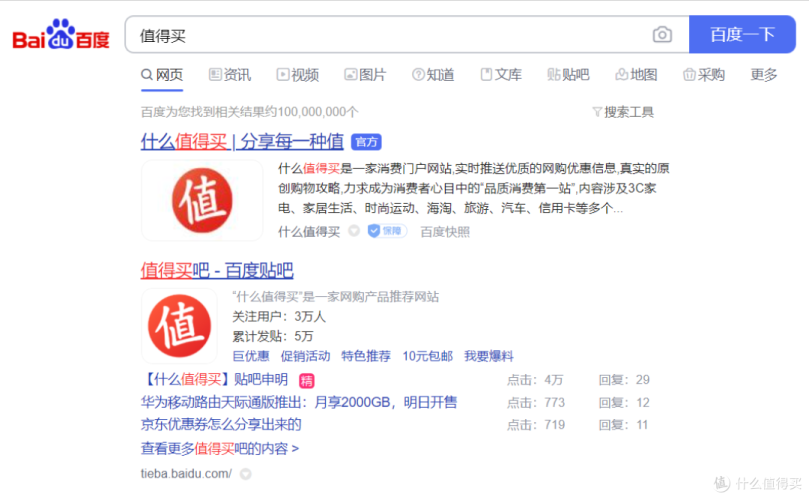This screenshot has width=809, height=500.
Task: Switch to the 资讯 tab
Action: pyautogui.click(x=230, y=75)
